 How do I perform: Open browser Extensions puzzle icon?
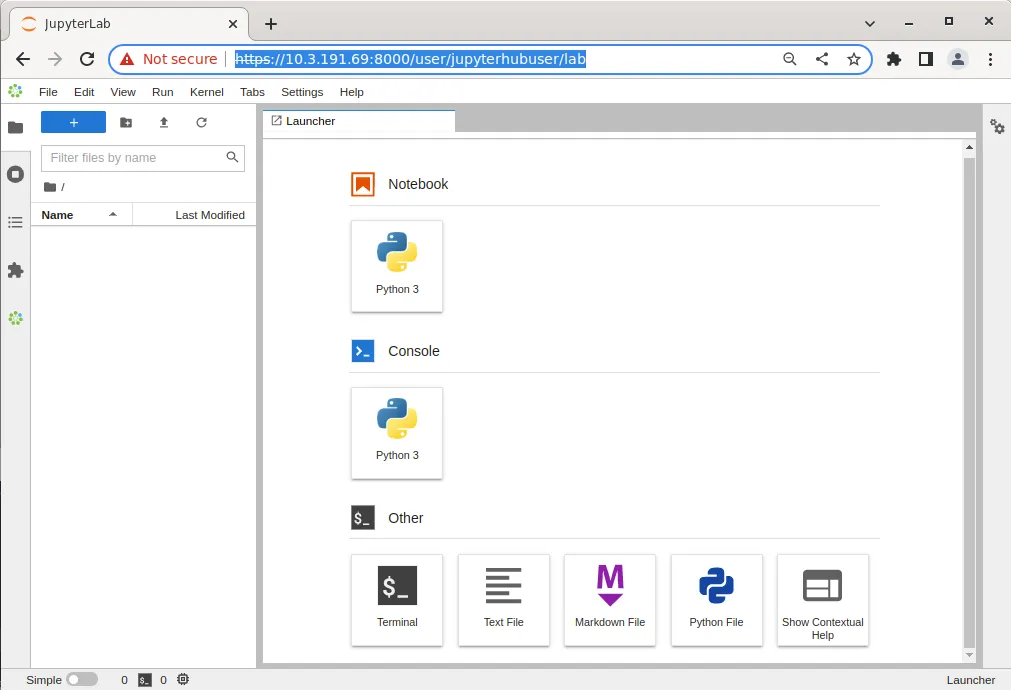(x=894, y=59)
